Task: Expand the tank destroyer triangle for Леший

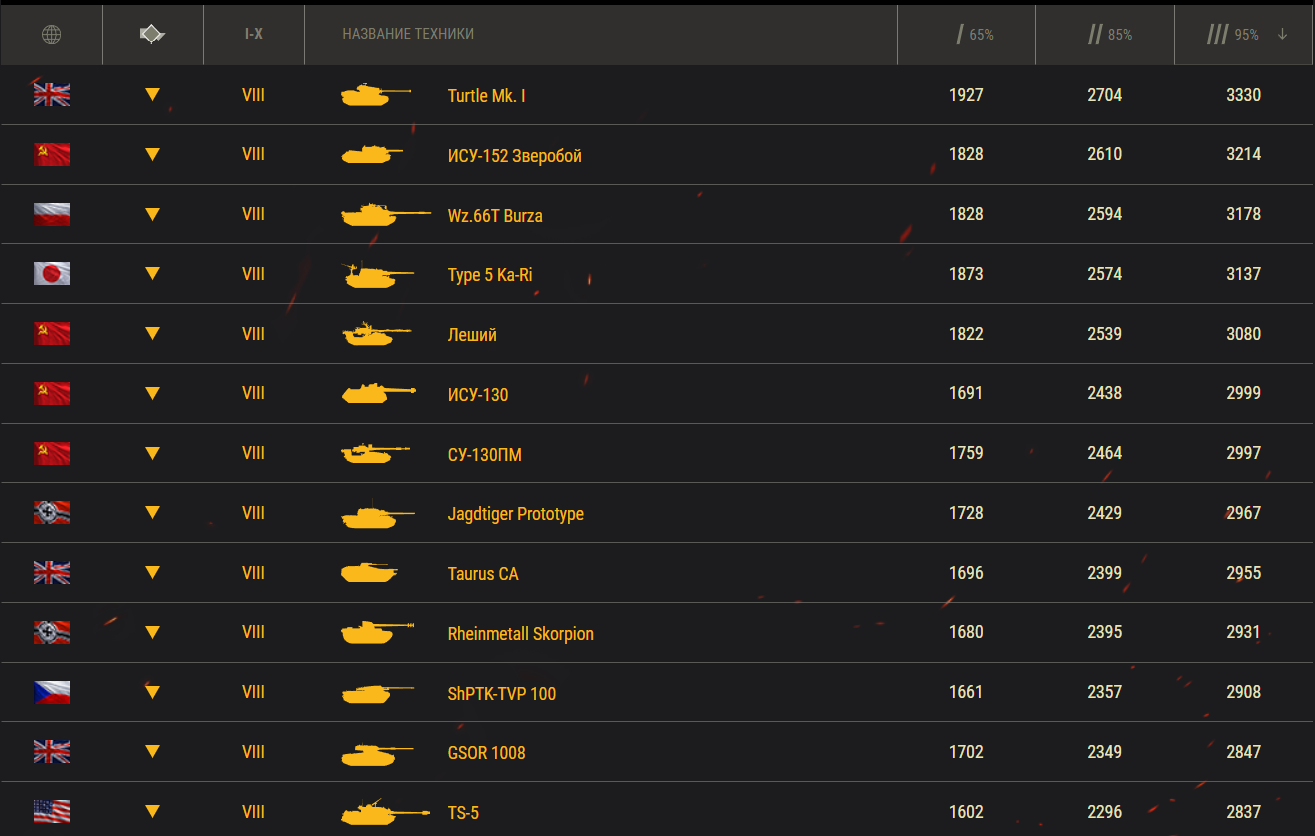Action: pyautogui.click(x=152, y=334)
